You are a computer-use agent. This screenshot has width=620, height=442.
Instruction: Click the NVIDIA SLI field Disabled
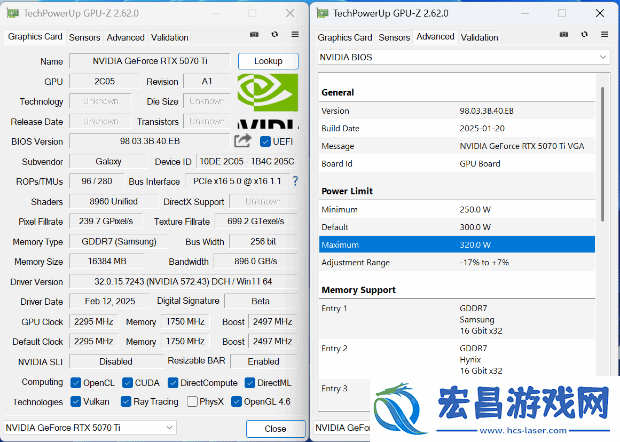click(116, 361)
